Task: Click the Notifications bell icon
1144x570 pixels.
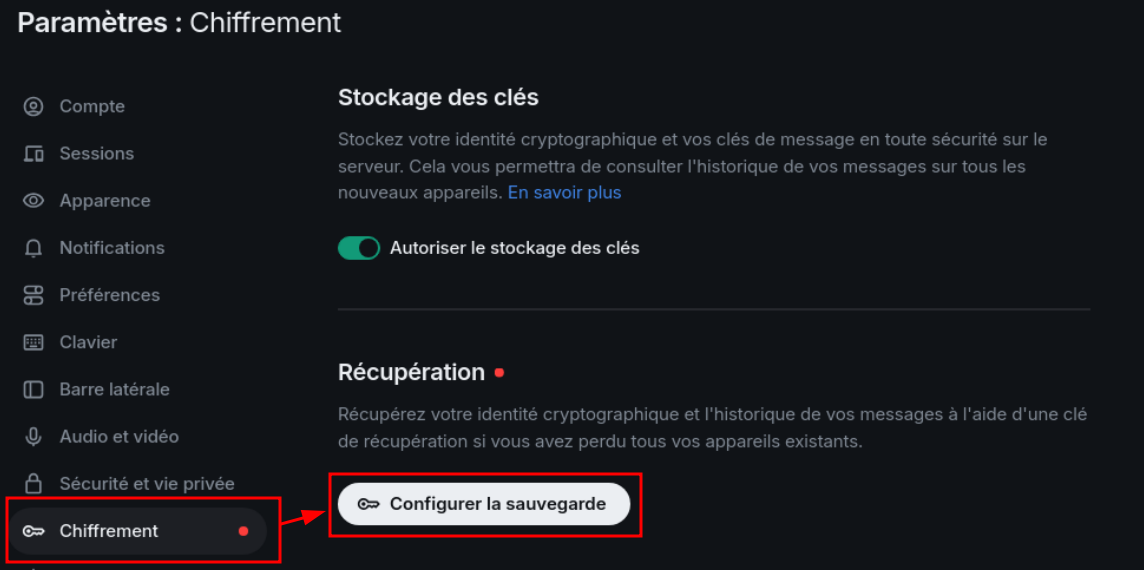Action: [33, 248]
